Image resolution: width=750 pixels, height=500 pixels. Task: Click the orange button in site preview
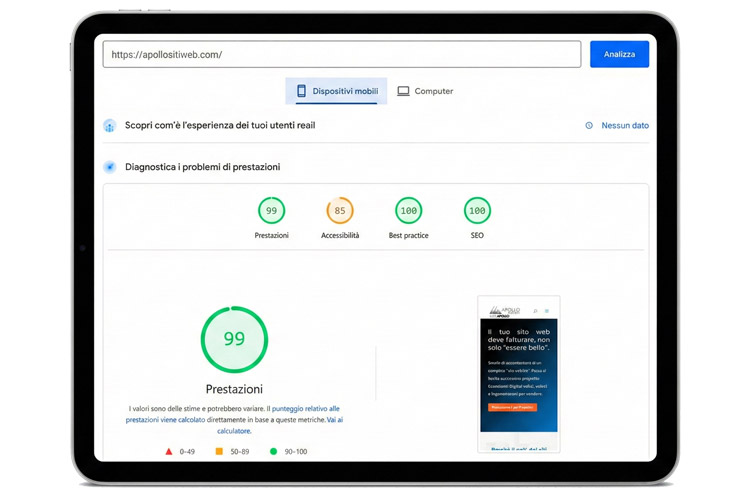[512, 407]
